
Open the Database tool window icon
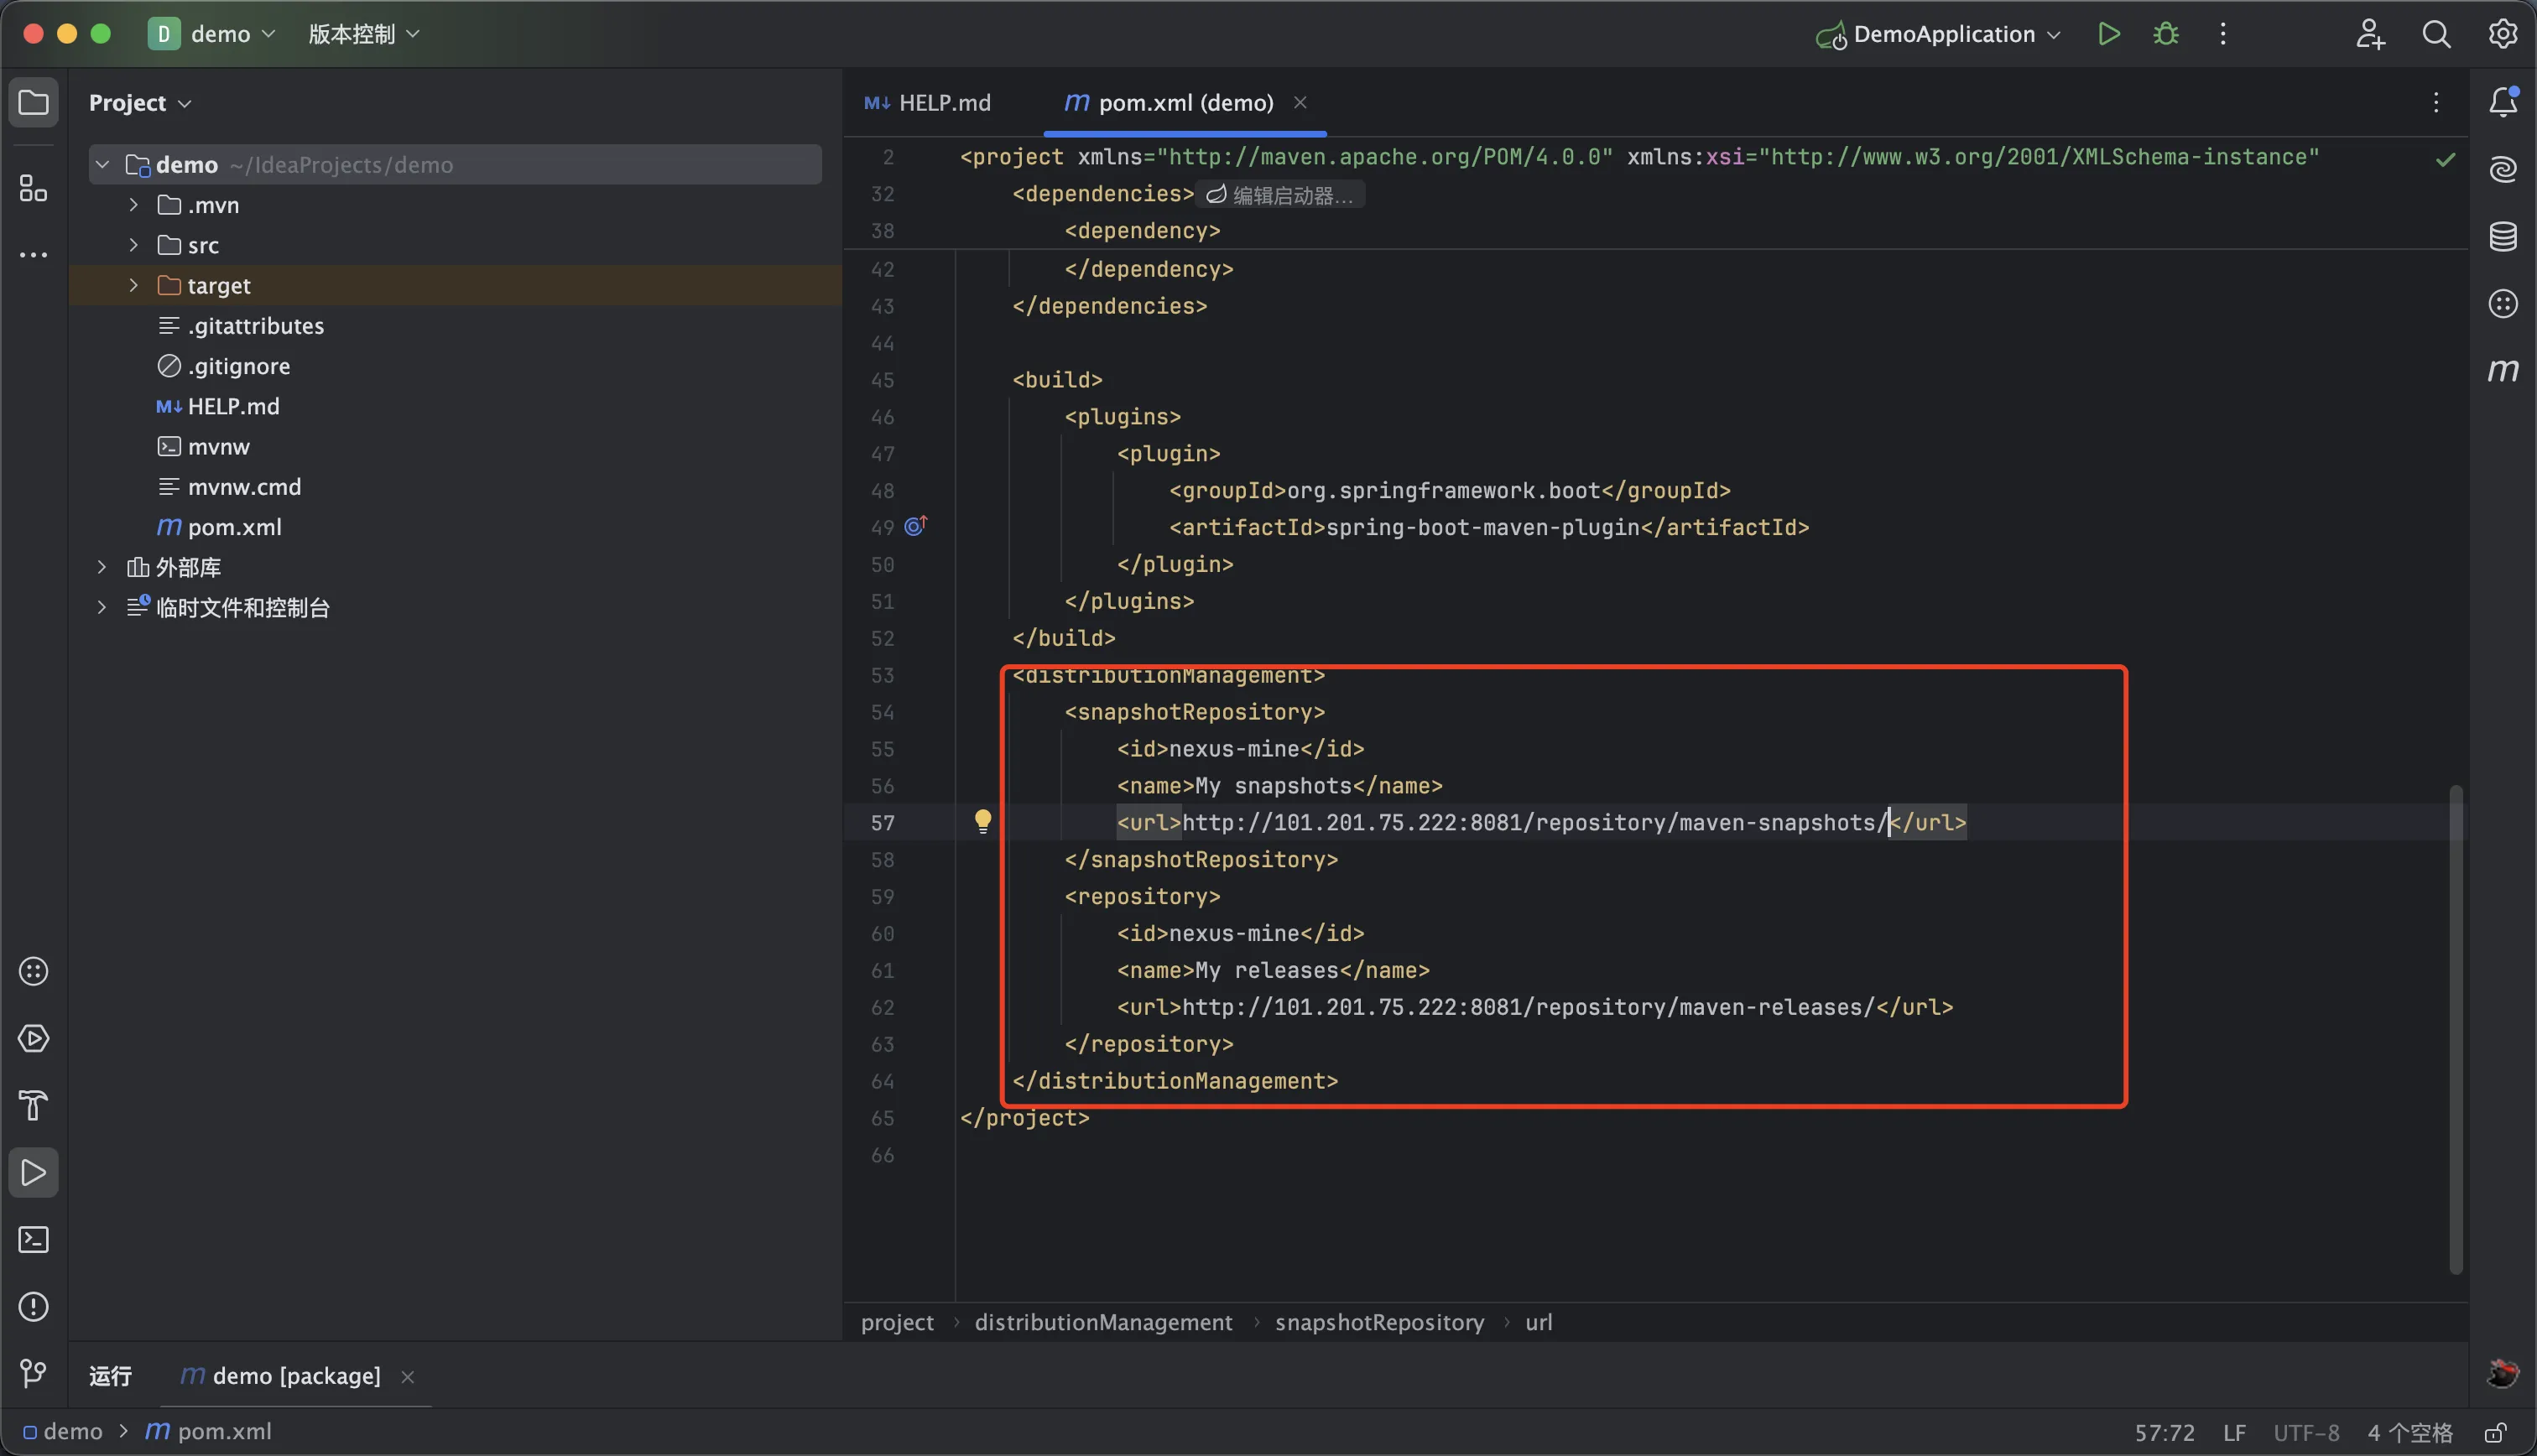coord(2502,237)
